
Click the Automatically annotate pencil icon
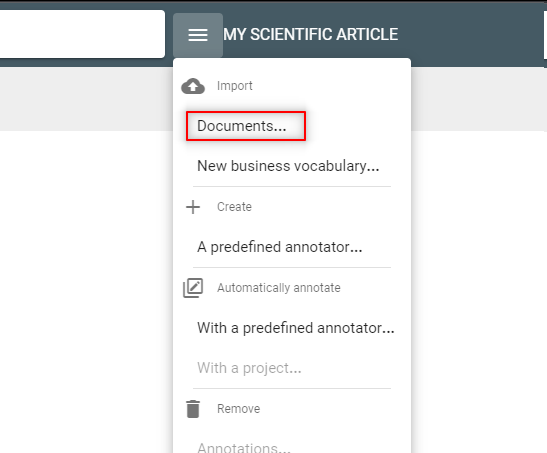[193, 288]
